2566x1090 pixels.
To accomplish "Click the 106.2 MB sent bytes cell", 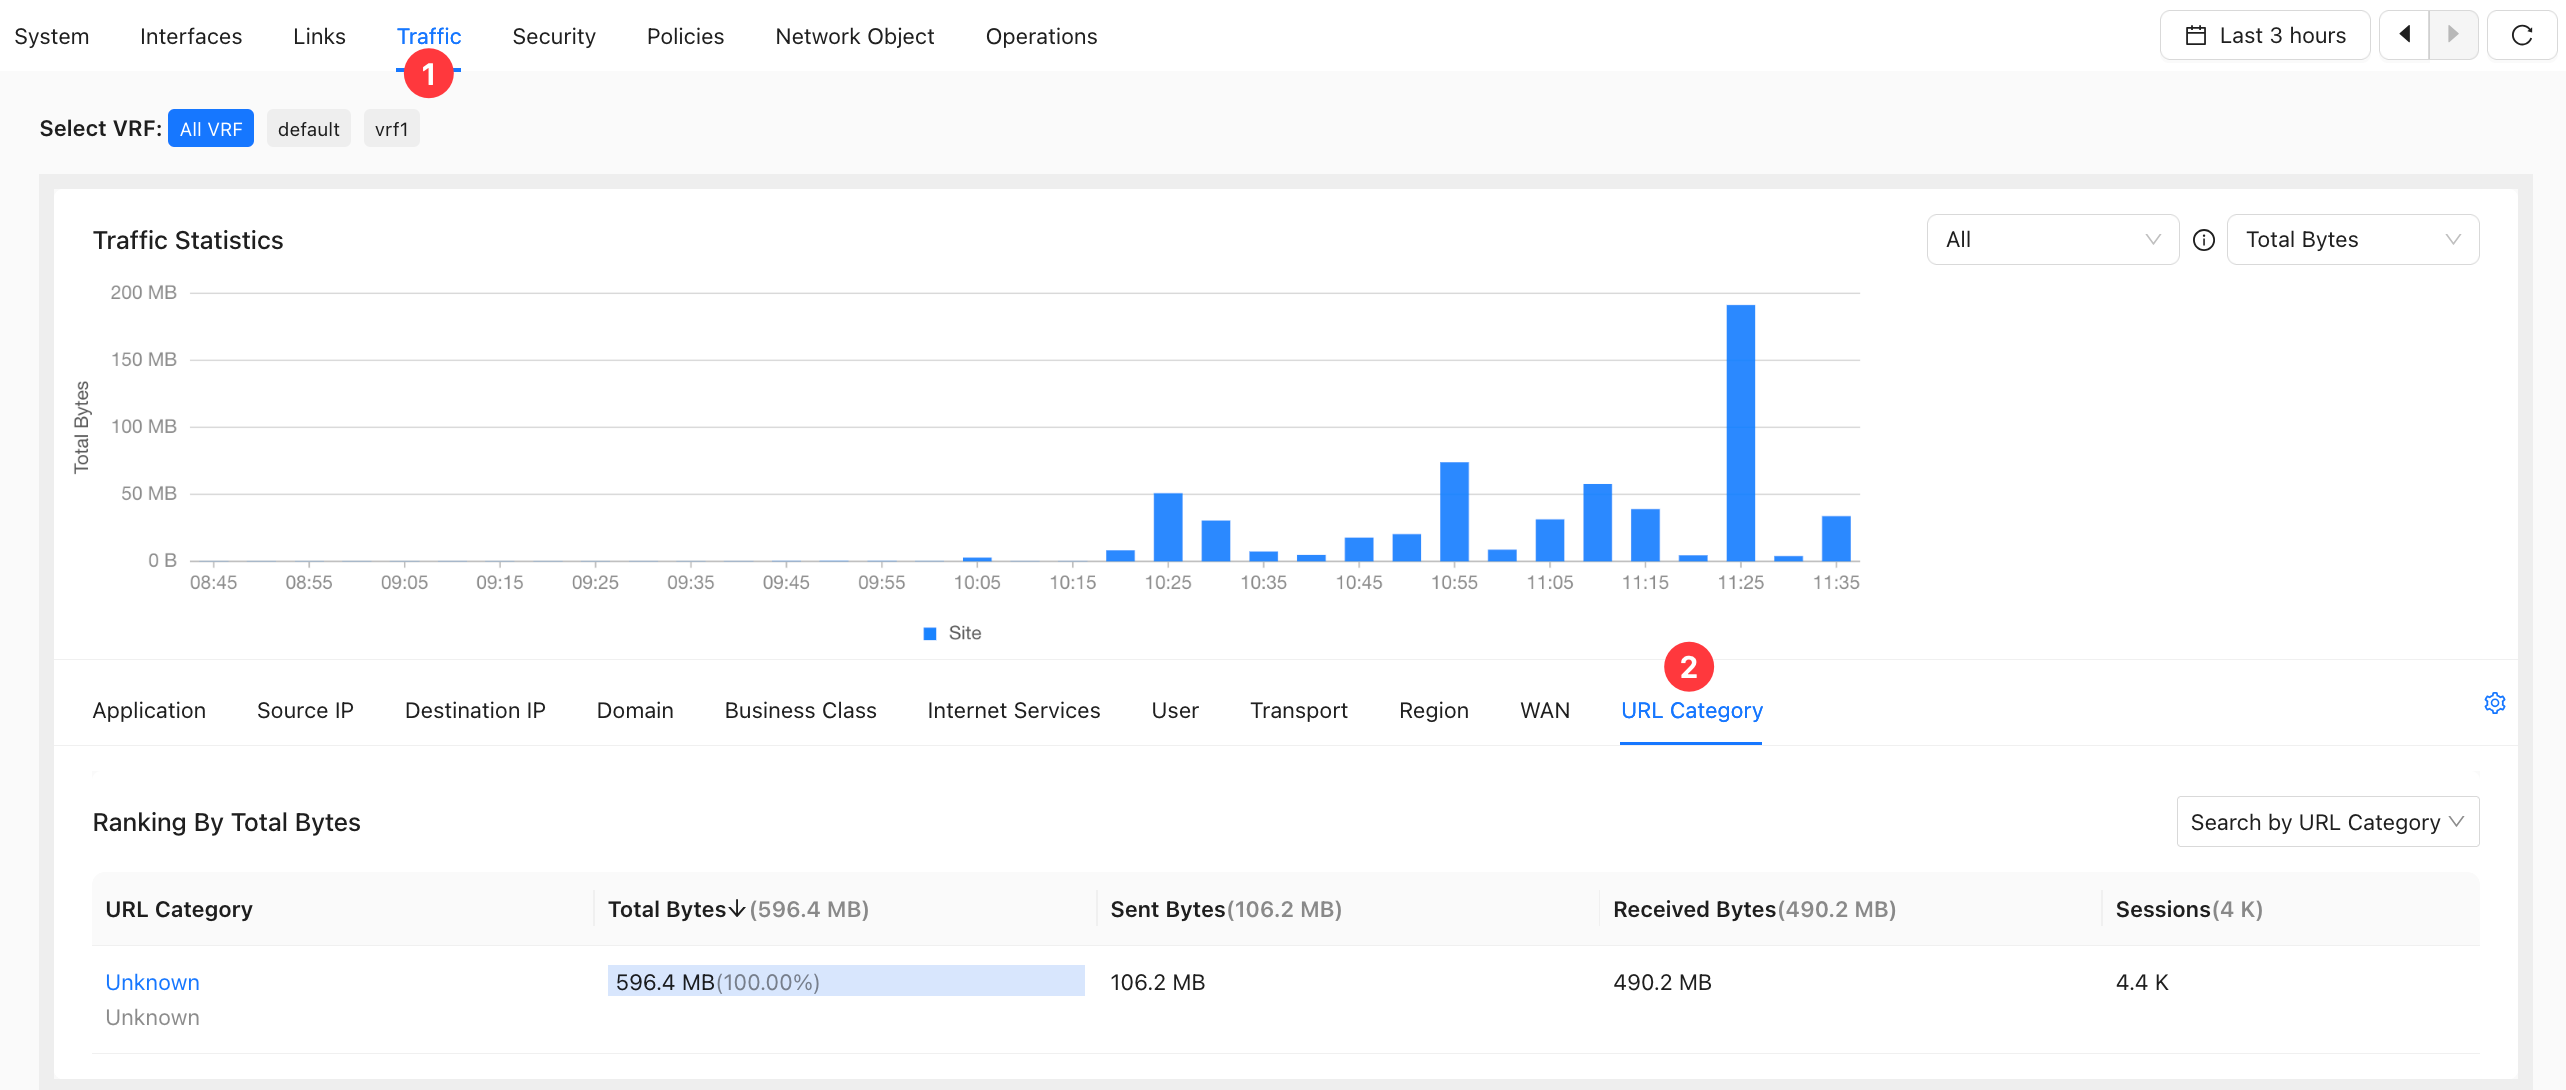I will pos(1158,982).
